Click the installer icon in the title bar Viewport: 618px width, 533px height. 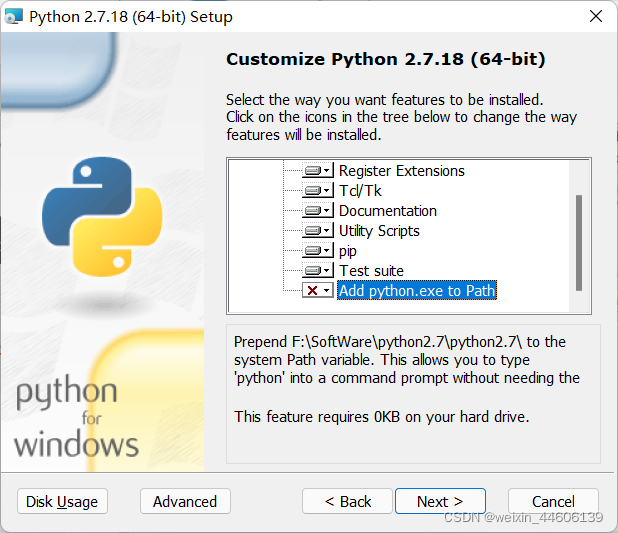pos(13,17)
